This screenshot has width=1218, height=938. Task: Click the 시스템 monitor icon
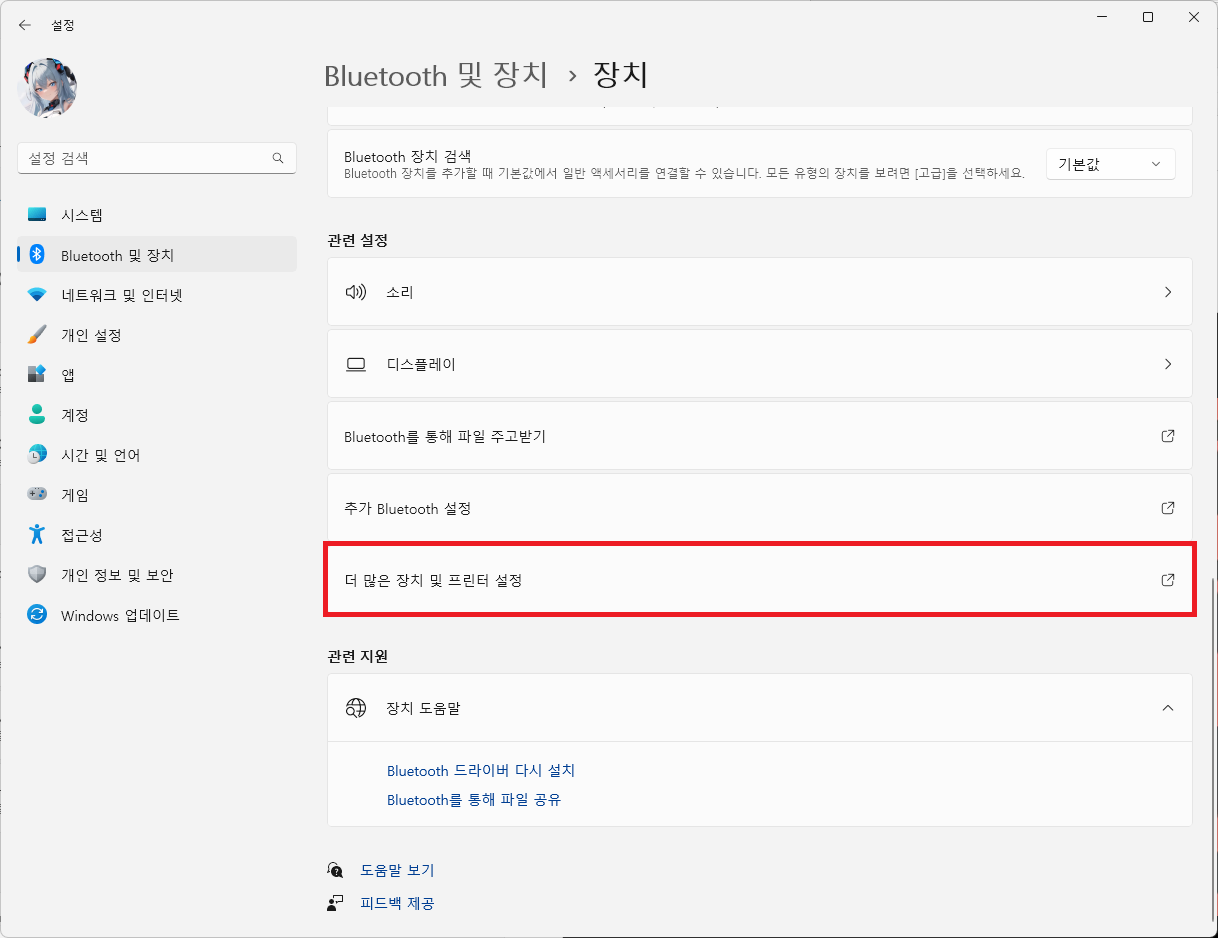[x=37, y=215]
